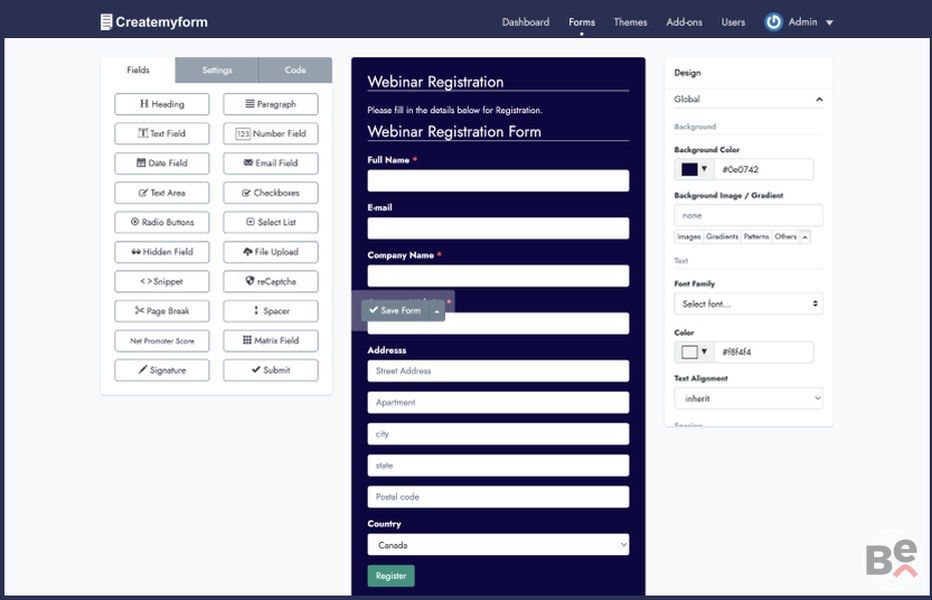Add a Matrix Field element
This screenshot has height=600, width=932.
[270, 340]
